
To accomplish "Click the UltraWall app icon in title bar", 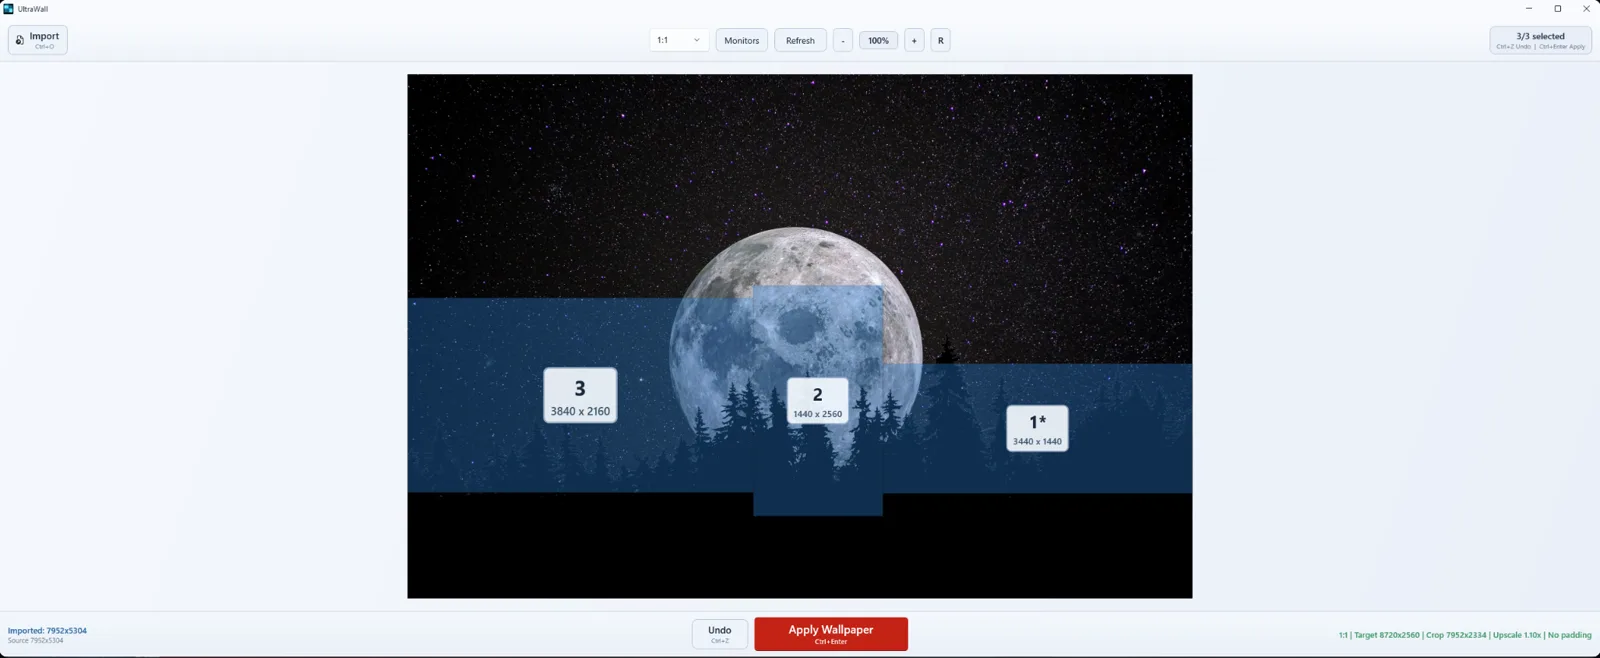I will point(8,8).
